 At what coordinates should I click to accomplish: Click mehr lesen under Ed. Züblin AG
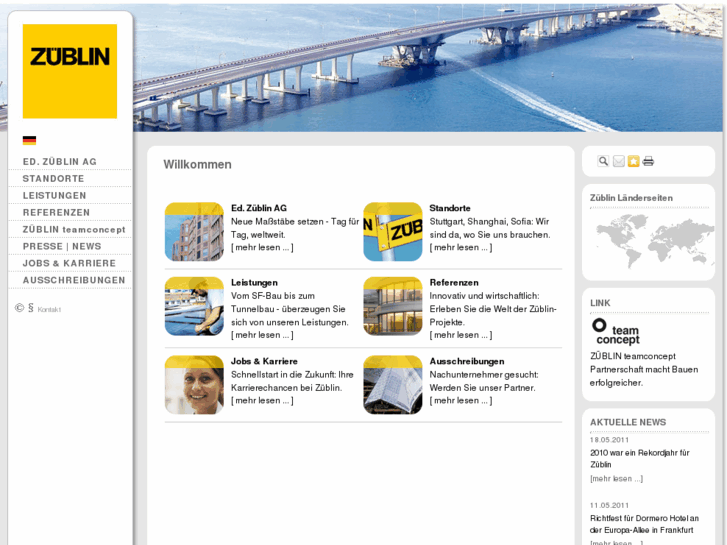pos(262,247)
